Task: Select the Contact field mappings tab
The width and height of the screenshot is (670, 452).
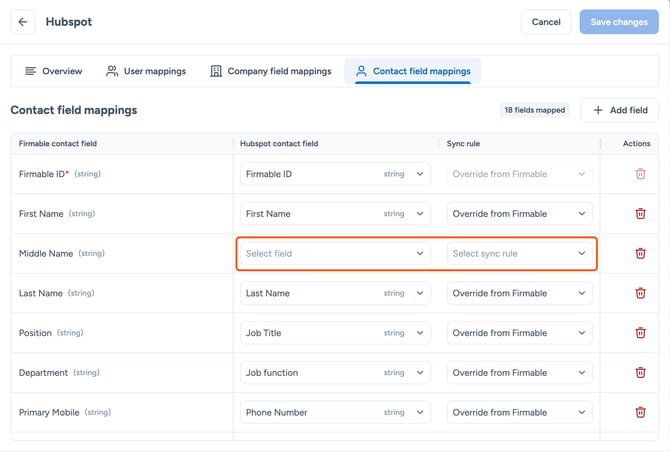Action: coord(413,71)
